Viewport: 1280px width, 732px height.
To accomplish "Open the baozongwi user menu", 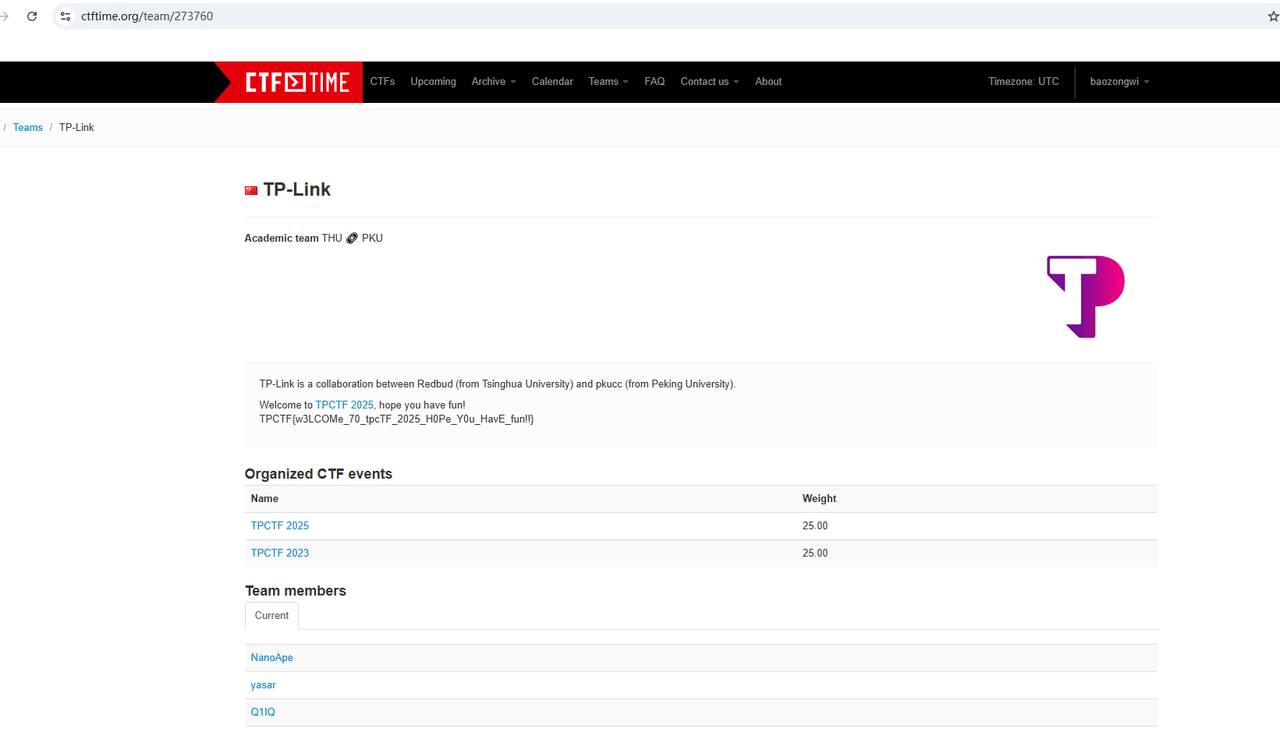I will (x=1119, y=82).
